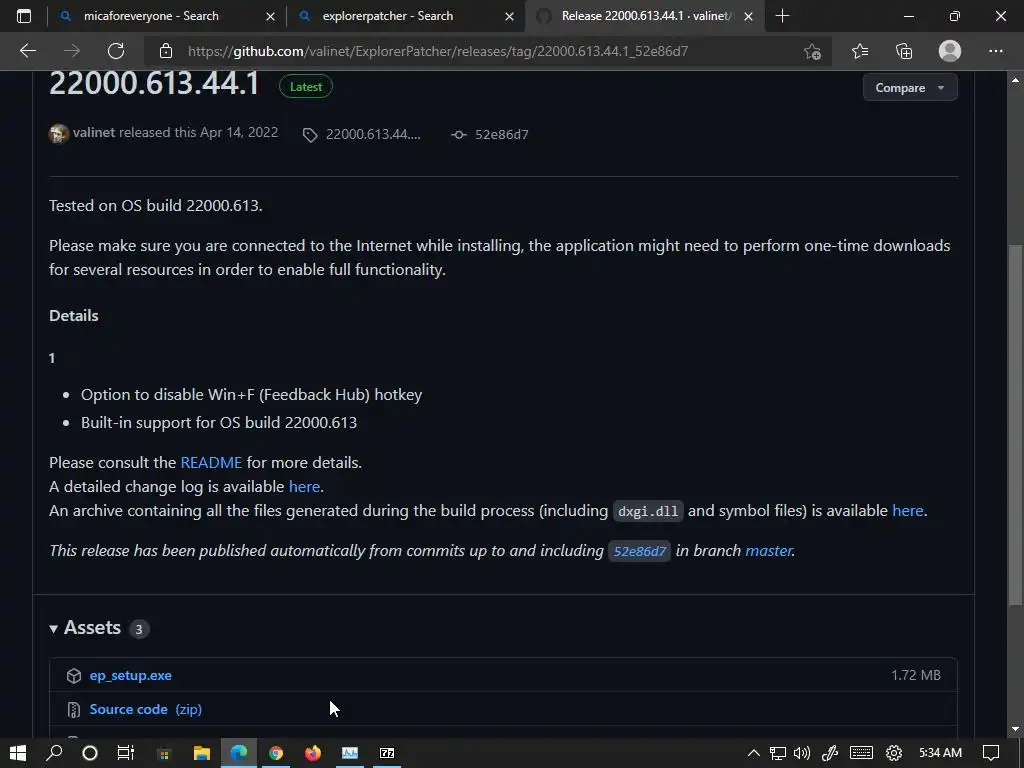Viewport: 1024px width, 768px height.
Task: Open the Compare dropdown
Action: pyautogui.click(x=910, y=88)
